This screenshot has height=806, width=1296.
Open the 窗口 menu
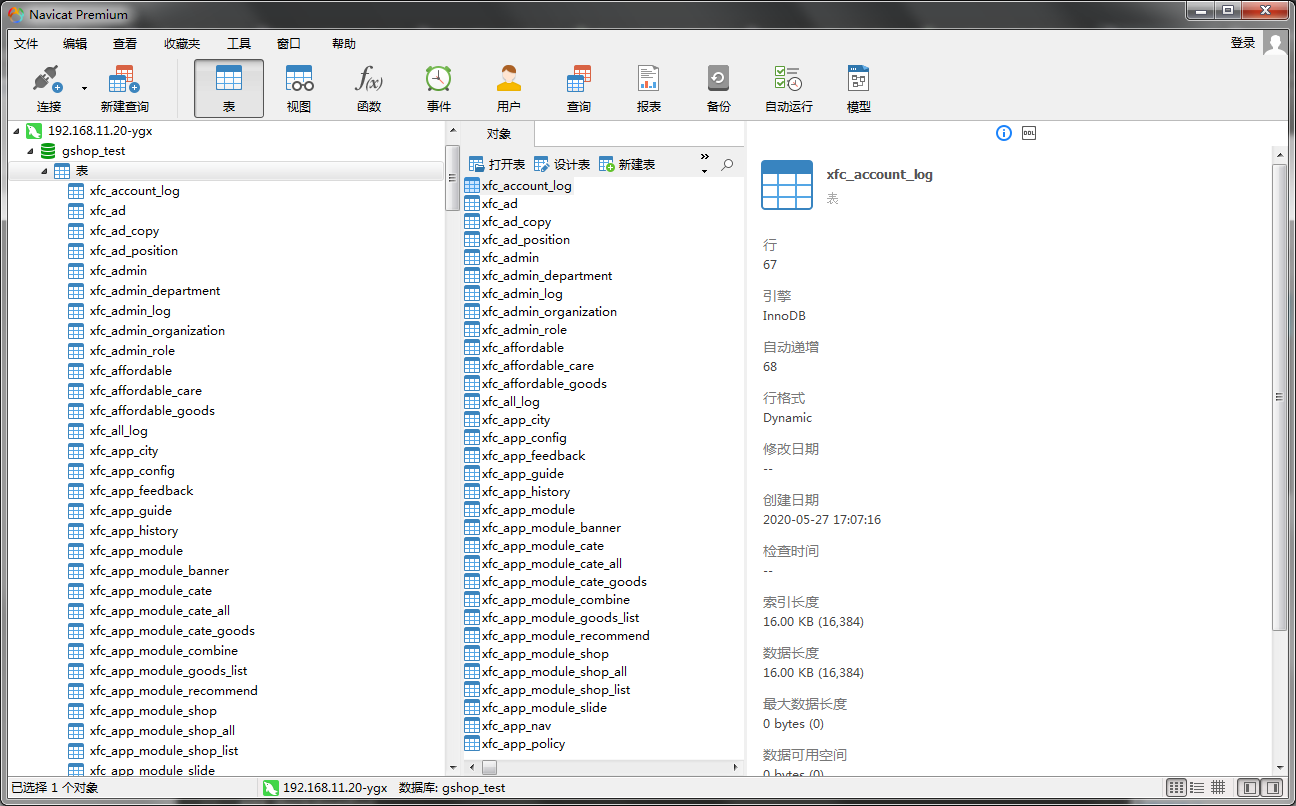coord(289,44)
